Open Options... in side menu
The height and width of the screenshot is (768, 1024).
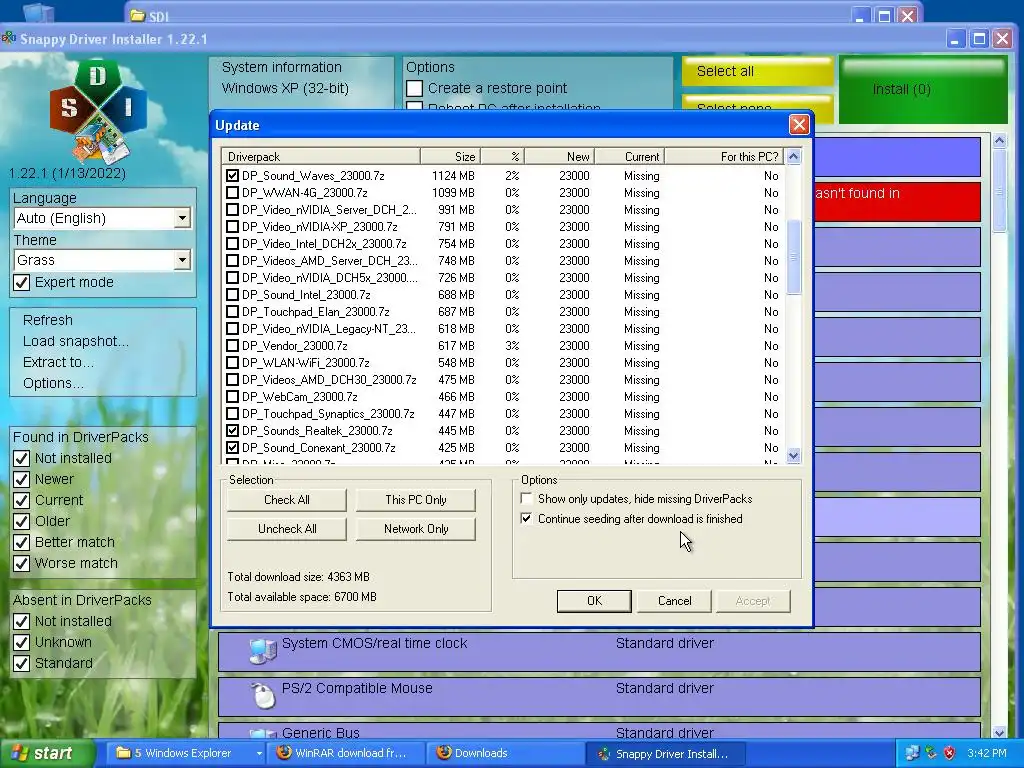[53, 383]
